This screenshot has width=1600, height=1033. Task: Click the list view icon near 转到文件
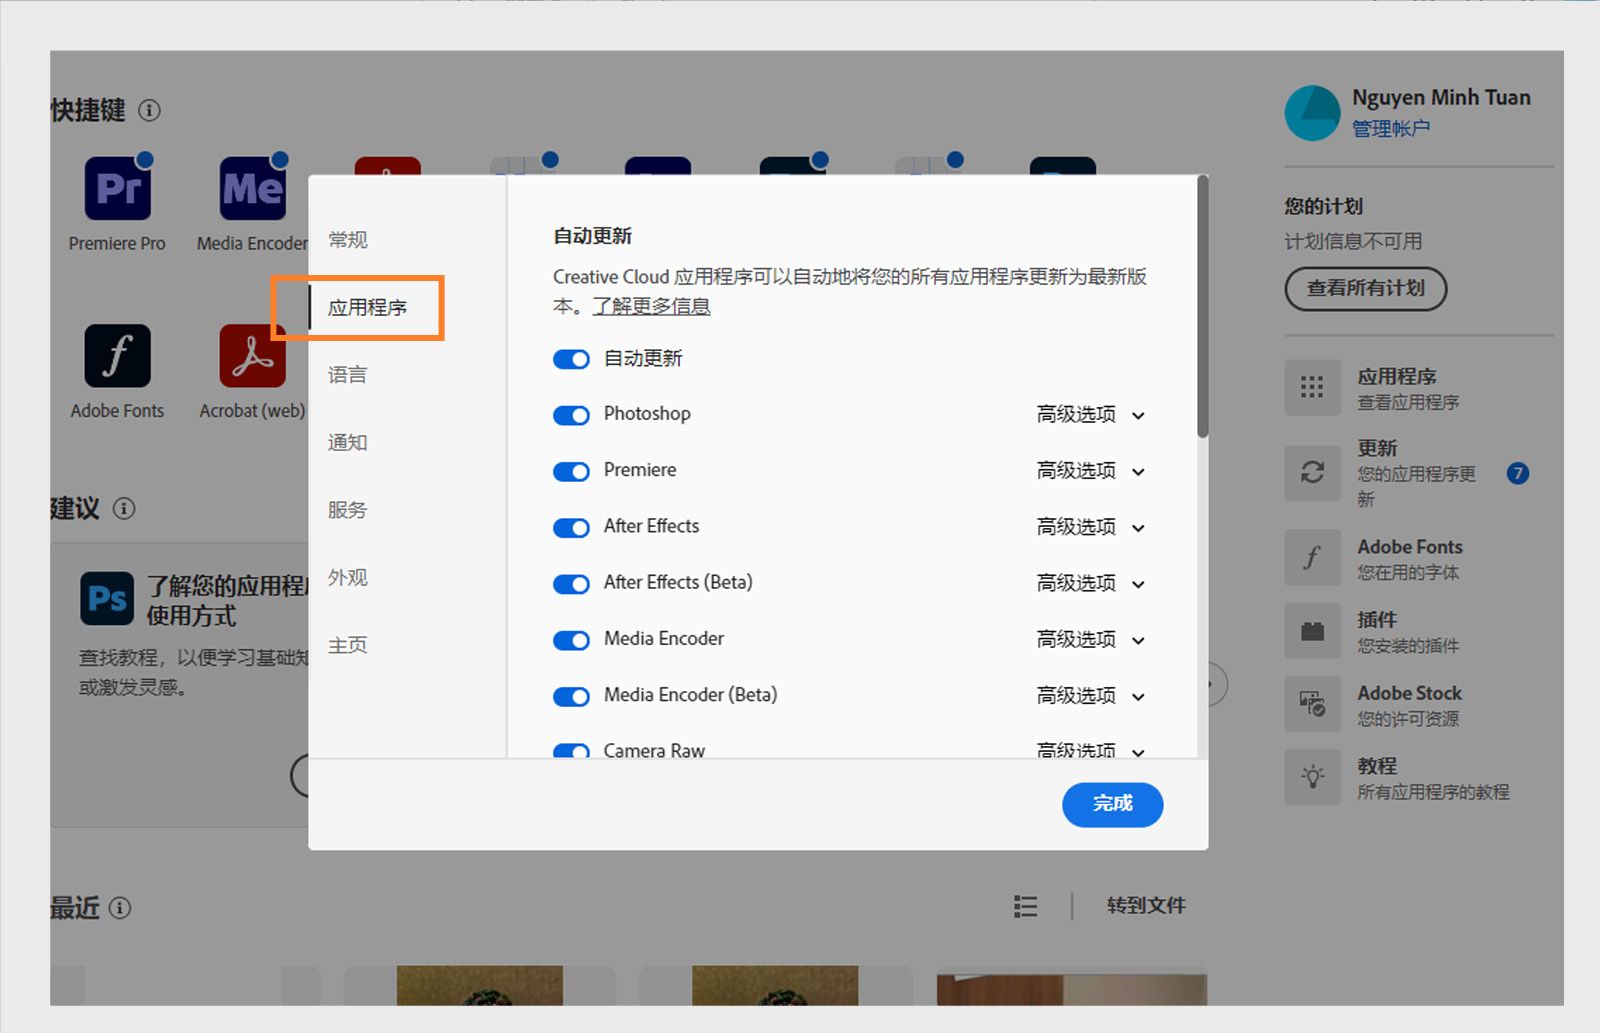click(x=1025, y=906)
